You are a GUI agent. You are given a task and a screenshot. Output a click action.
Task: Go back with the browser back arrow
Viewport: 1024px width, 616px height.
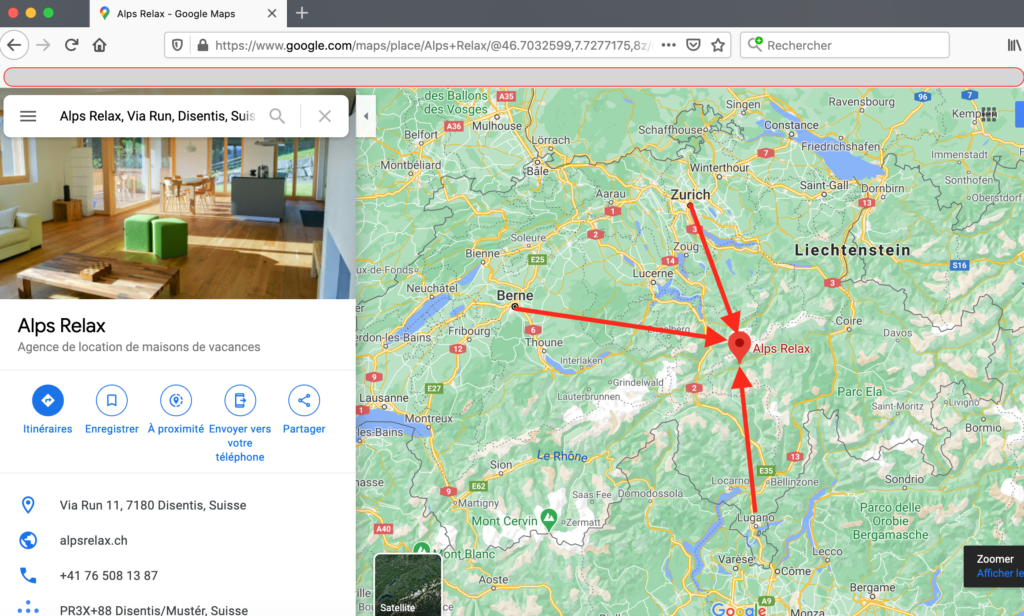click(14, 45)
